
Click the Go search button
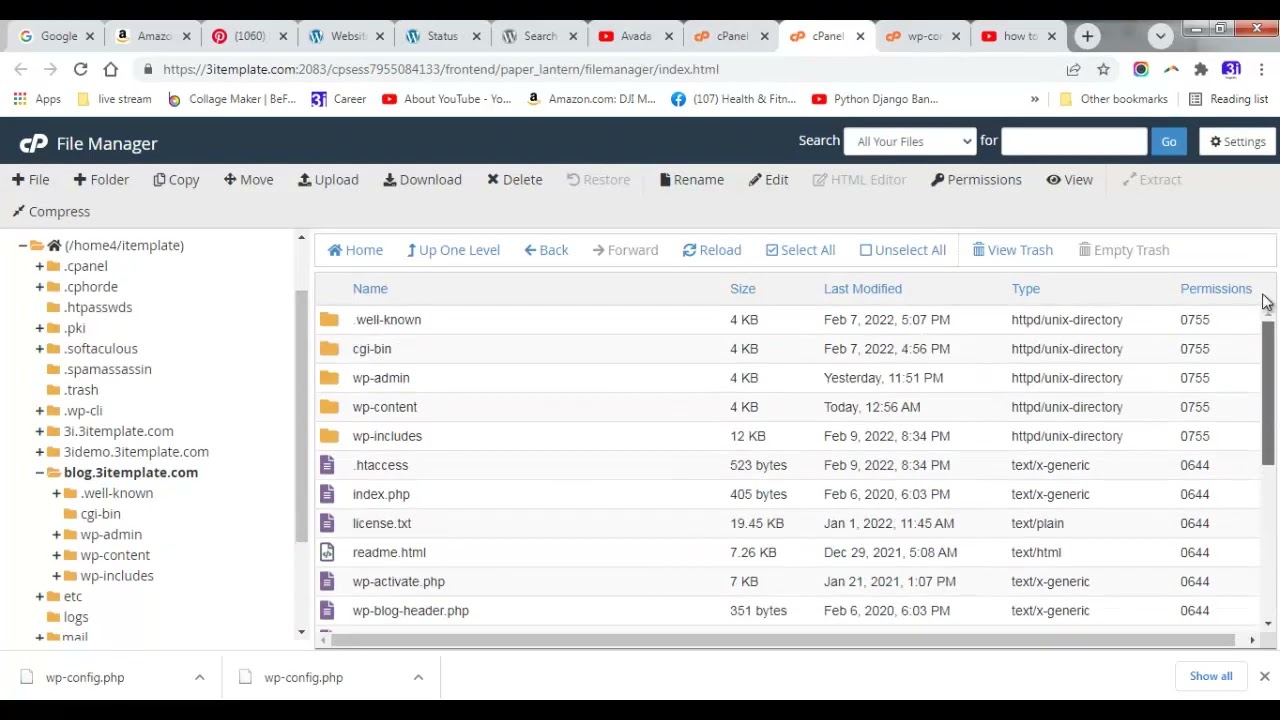(1169, 141)
